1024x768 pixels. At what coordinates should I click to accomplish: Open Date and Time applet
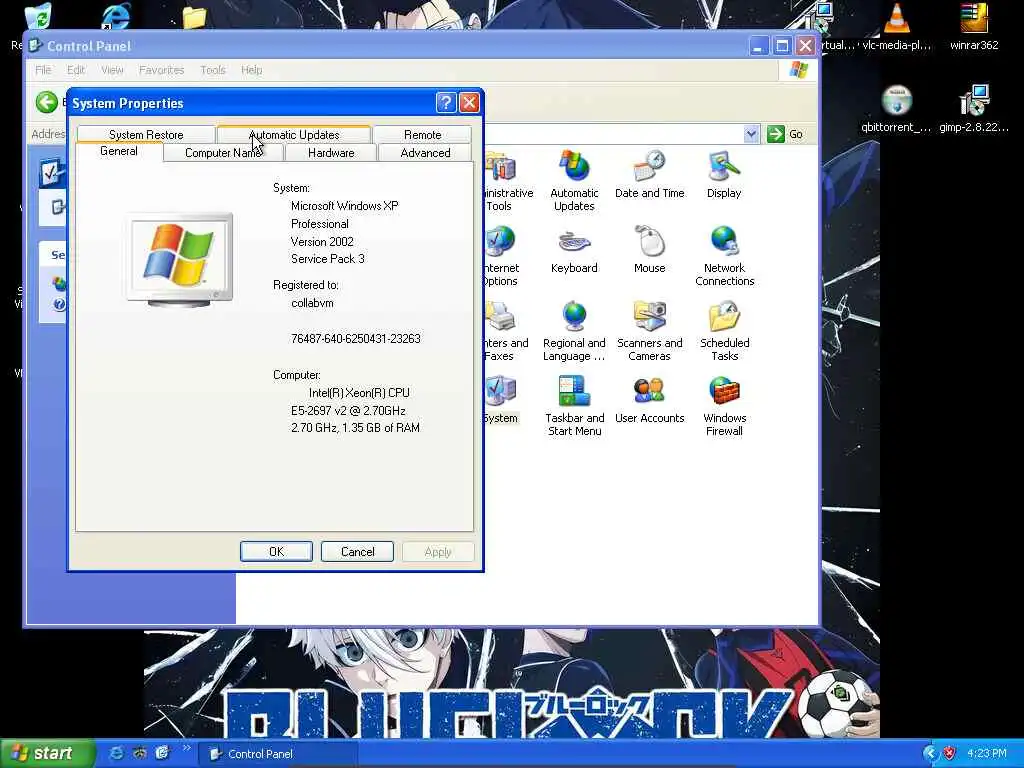pos(649,174)
